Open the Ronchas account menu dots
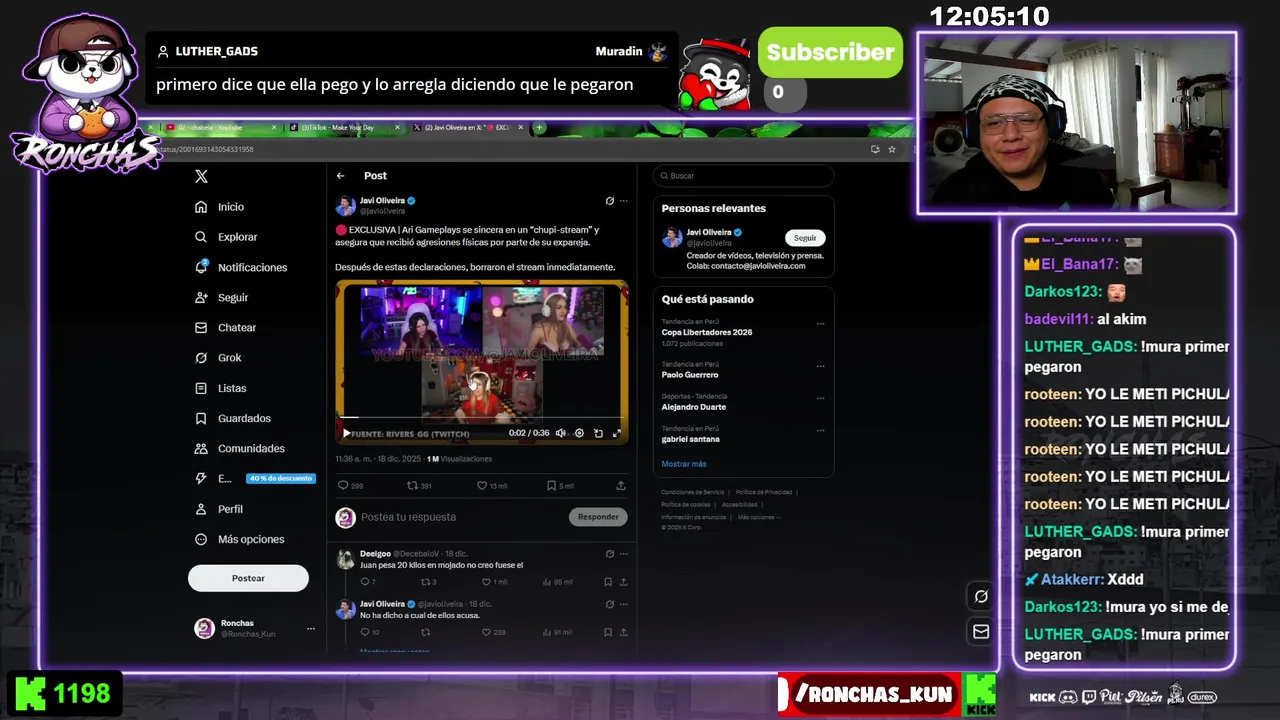Screen dimensions: 1280x720 pos(311,629)
